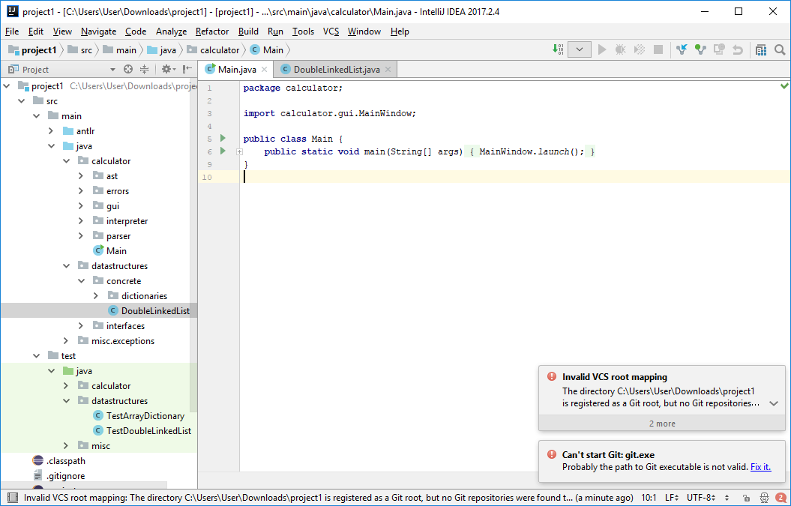Hide the Project tool window

[187, 69]
